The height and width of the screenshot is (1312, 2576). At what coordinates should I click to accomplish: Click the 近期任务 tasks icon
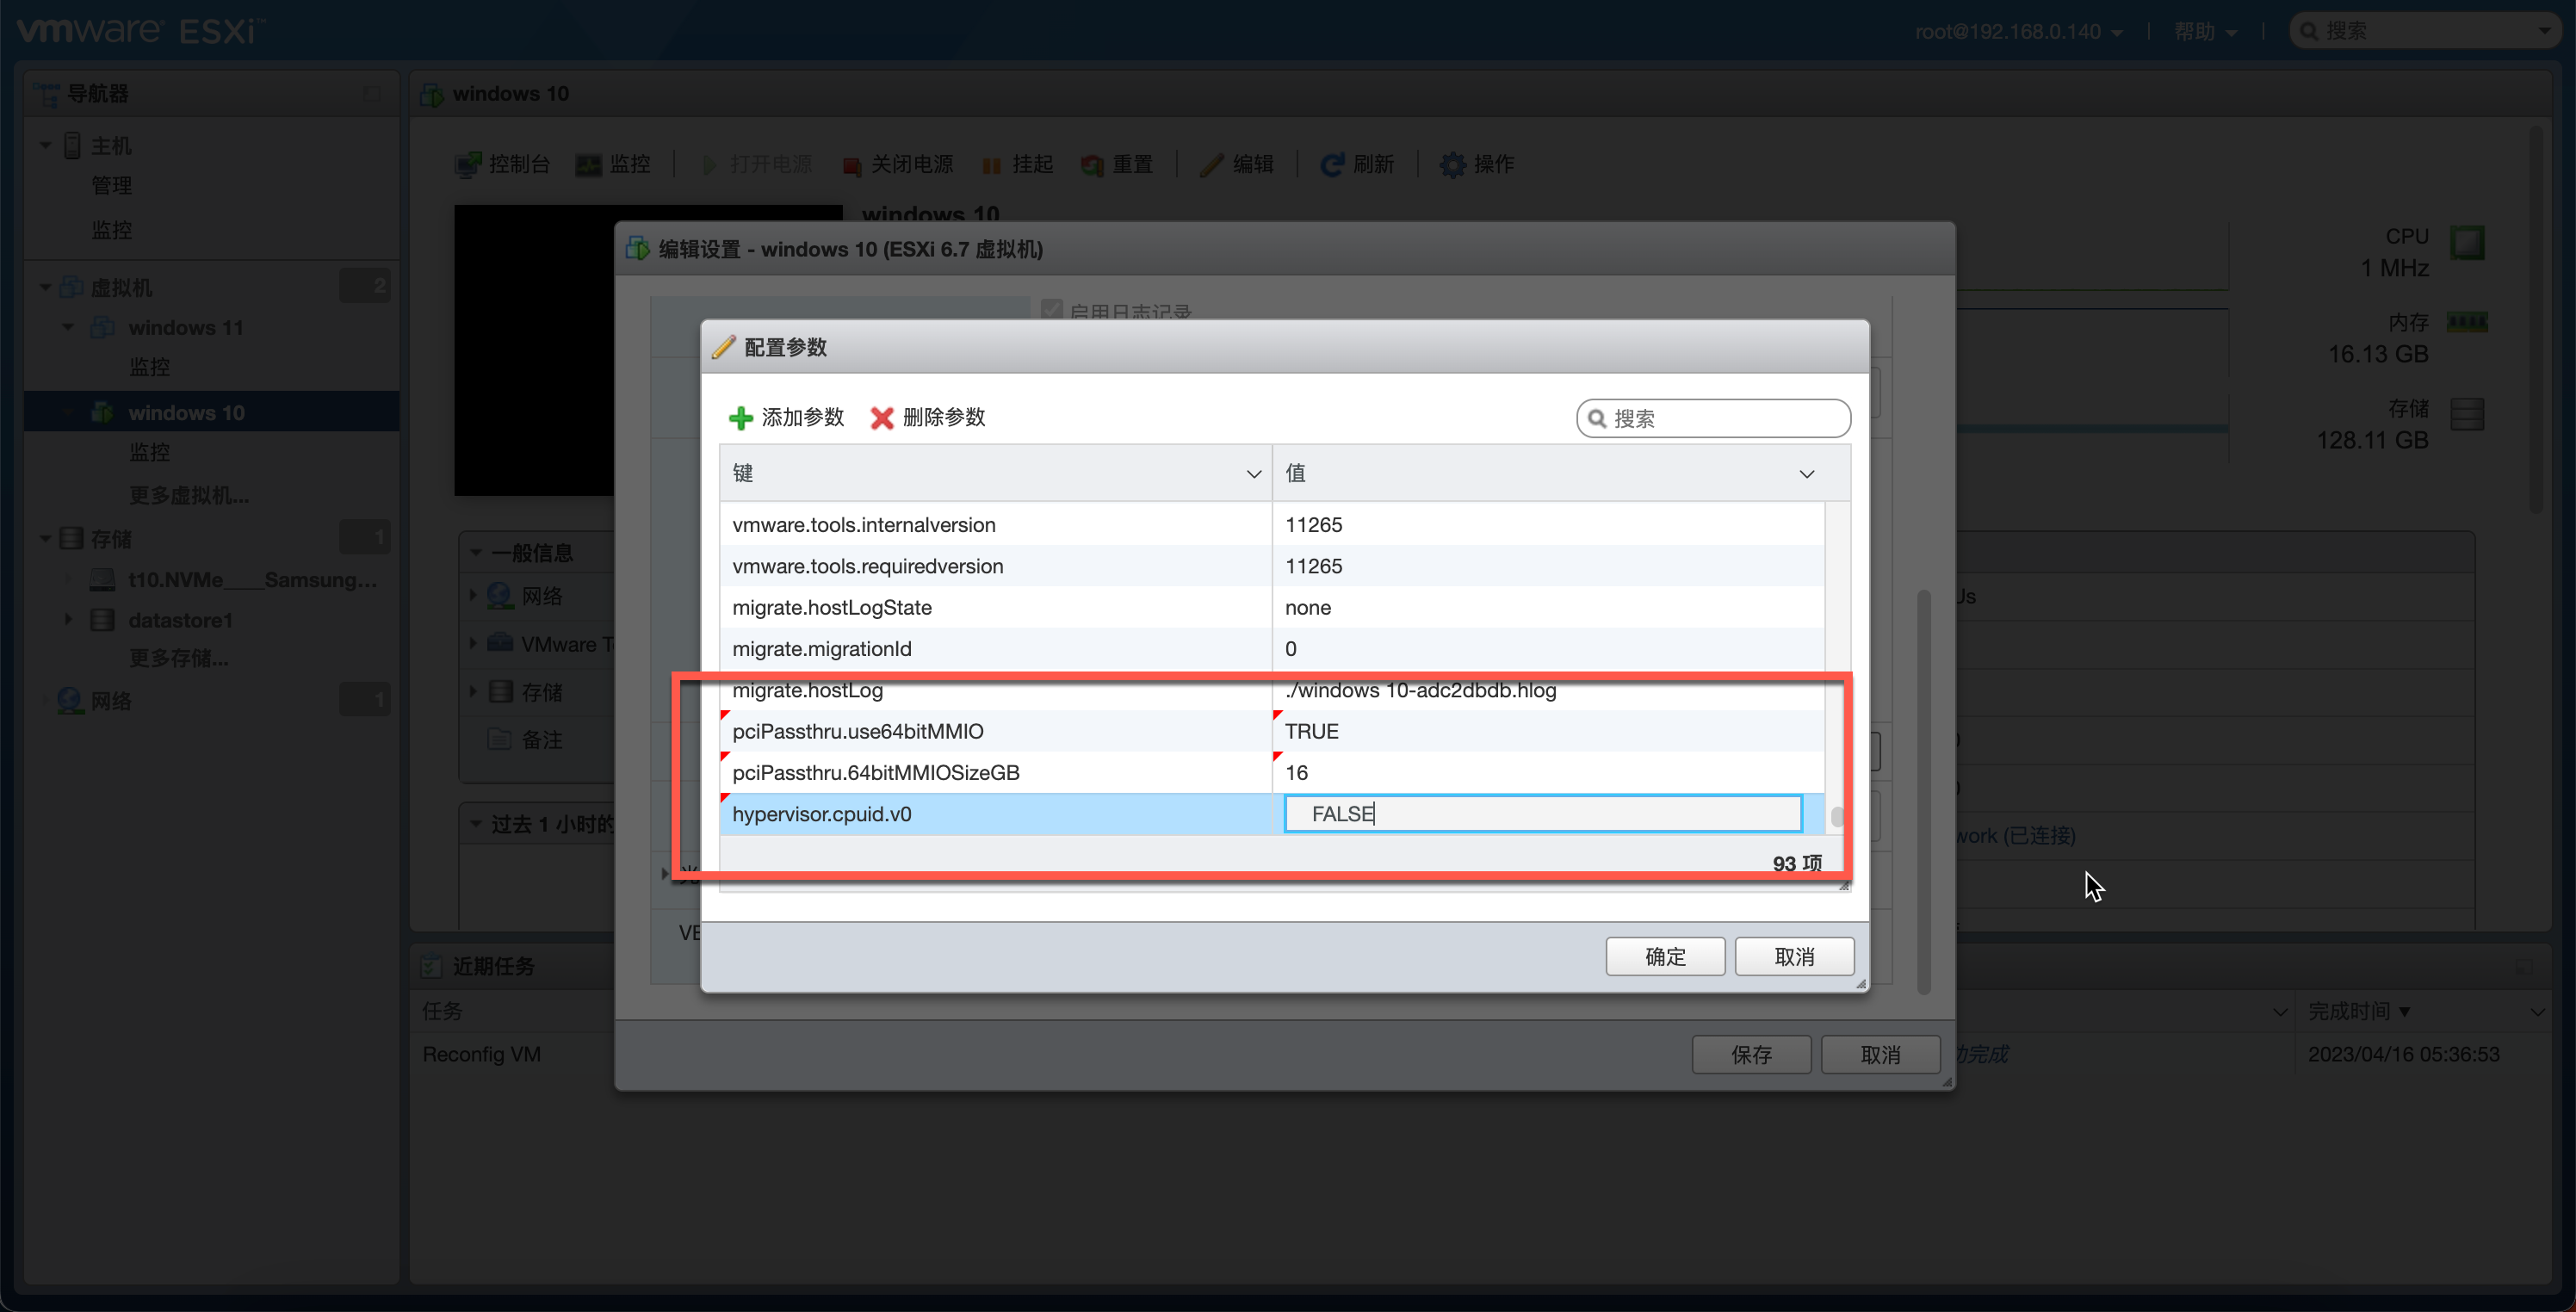coord(432,966)
